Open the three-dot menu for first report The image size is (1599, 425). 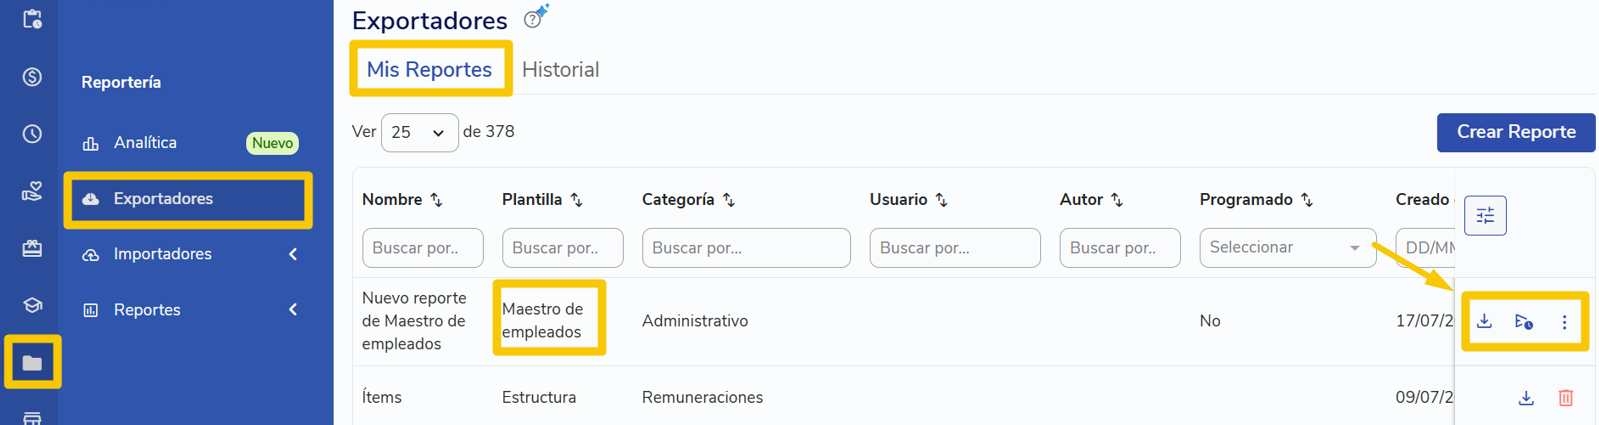pos(1565,322)
